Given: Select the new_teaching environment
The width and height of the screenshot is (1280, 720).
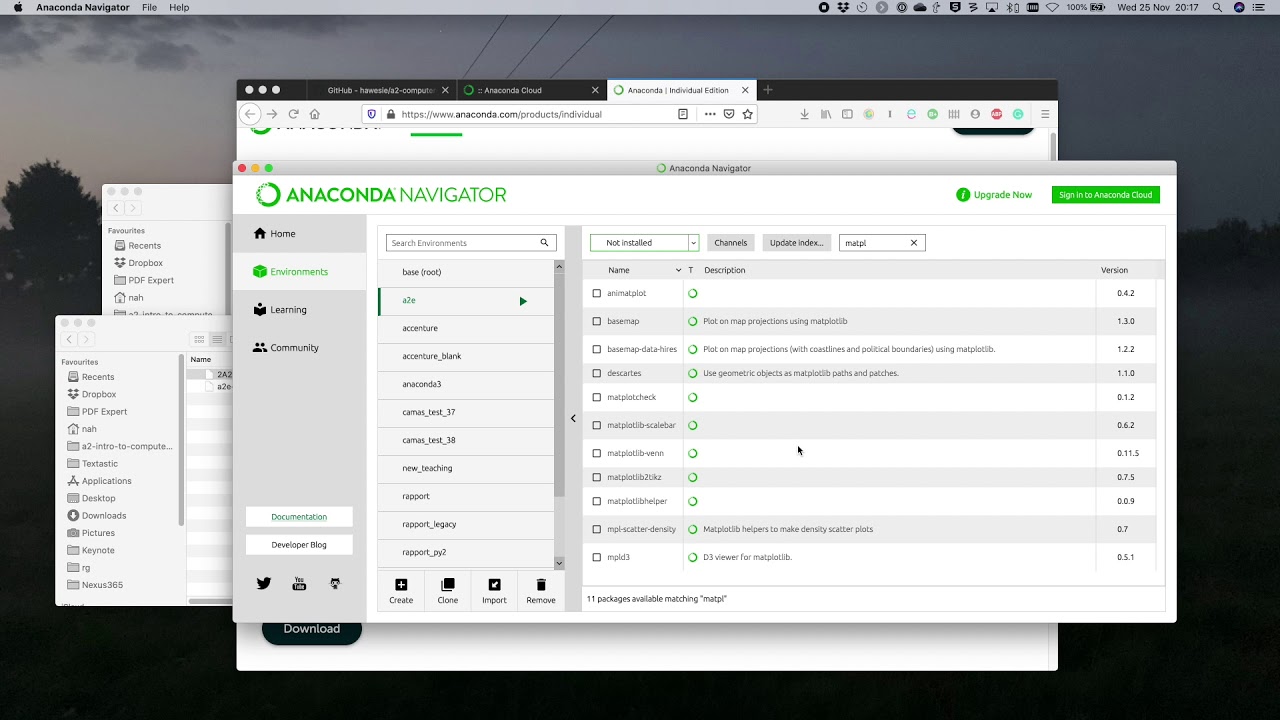Looking at the screenshot, I should [466, 468].
